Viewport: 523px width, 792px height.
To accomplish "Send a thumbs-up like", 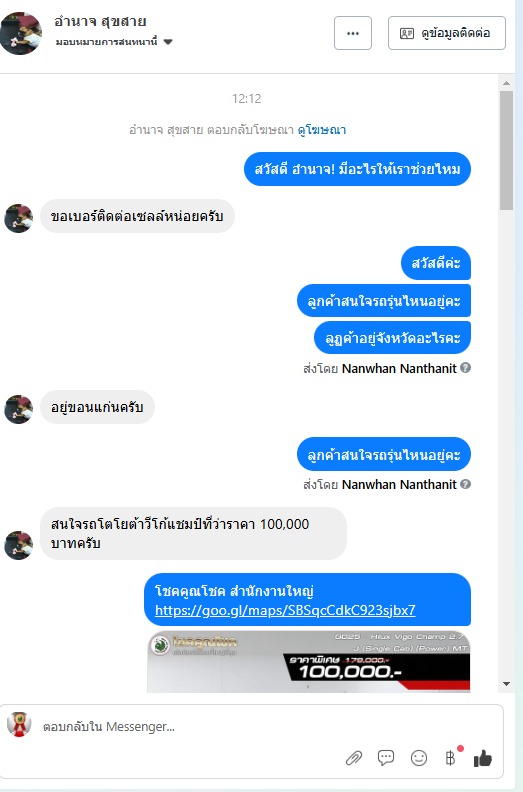I will [483, 758].
